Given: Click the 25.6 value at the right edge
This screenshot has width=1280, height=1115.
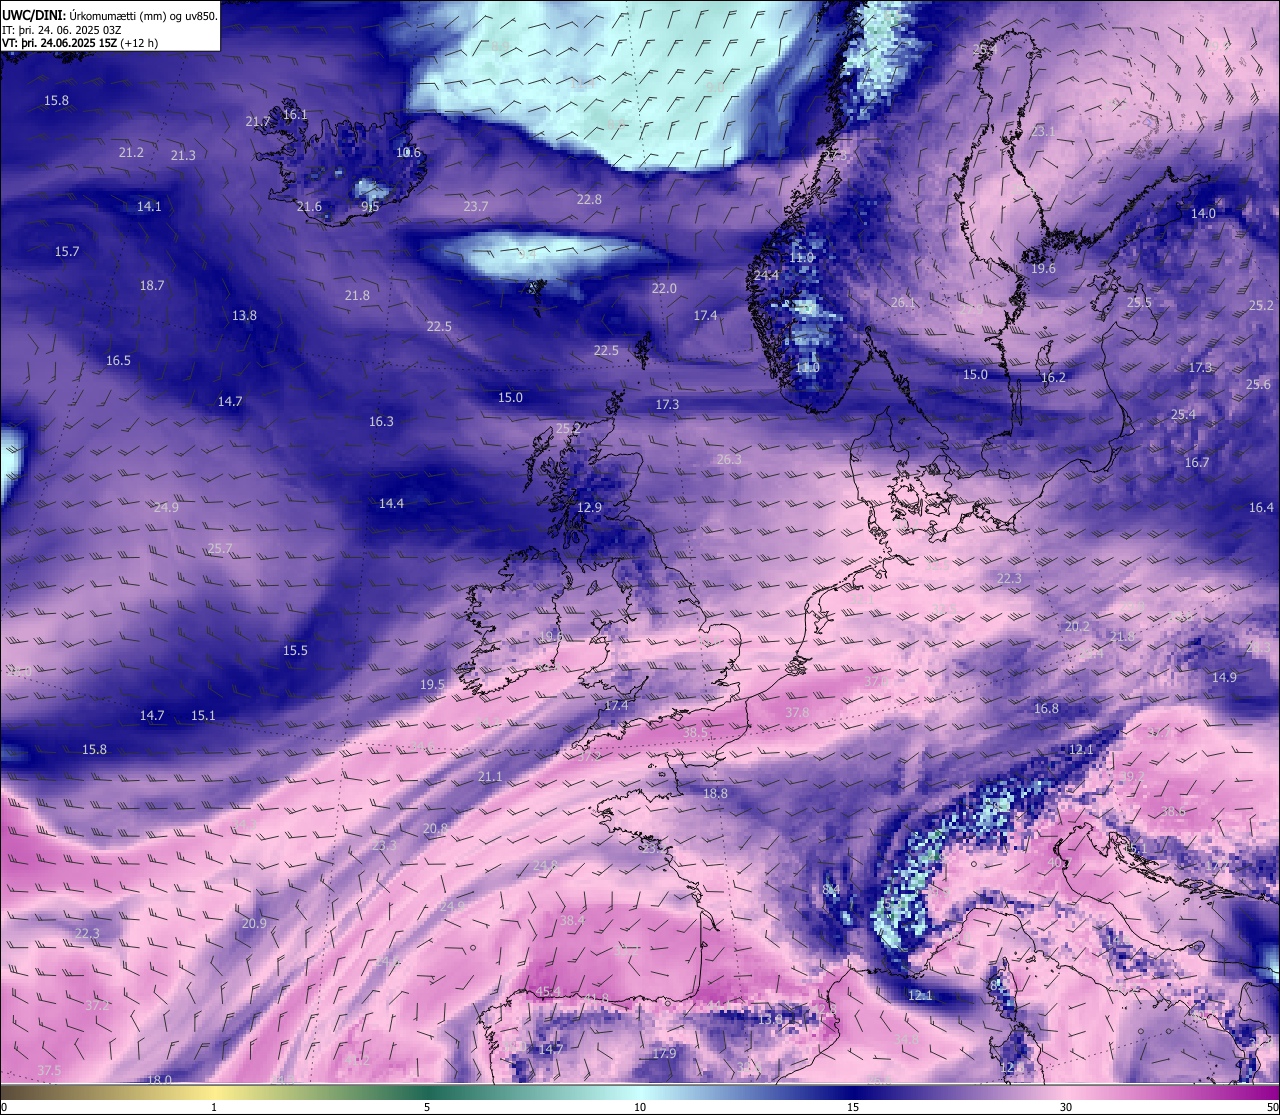Looking at the screenshot, I should [x=1258, y=385].
